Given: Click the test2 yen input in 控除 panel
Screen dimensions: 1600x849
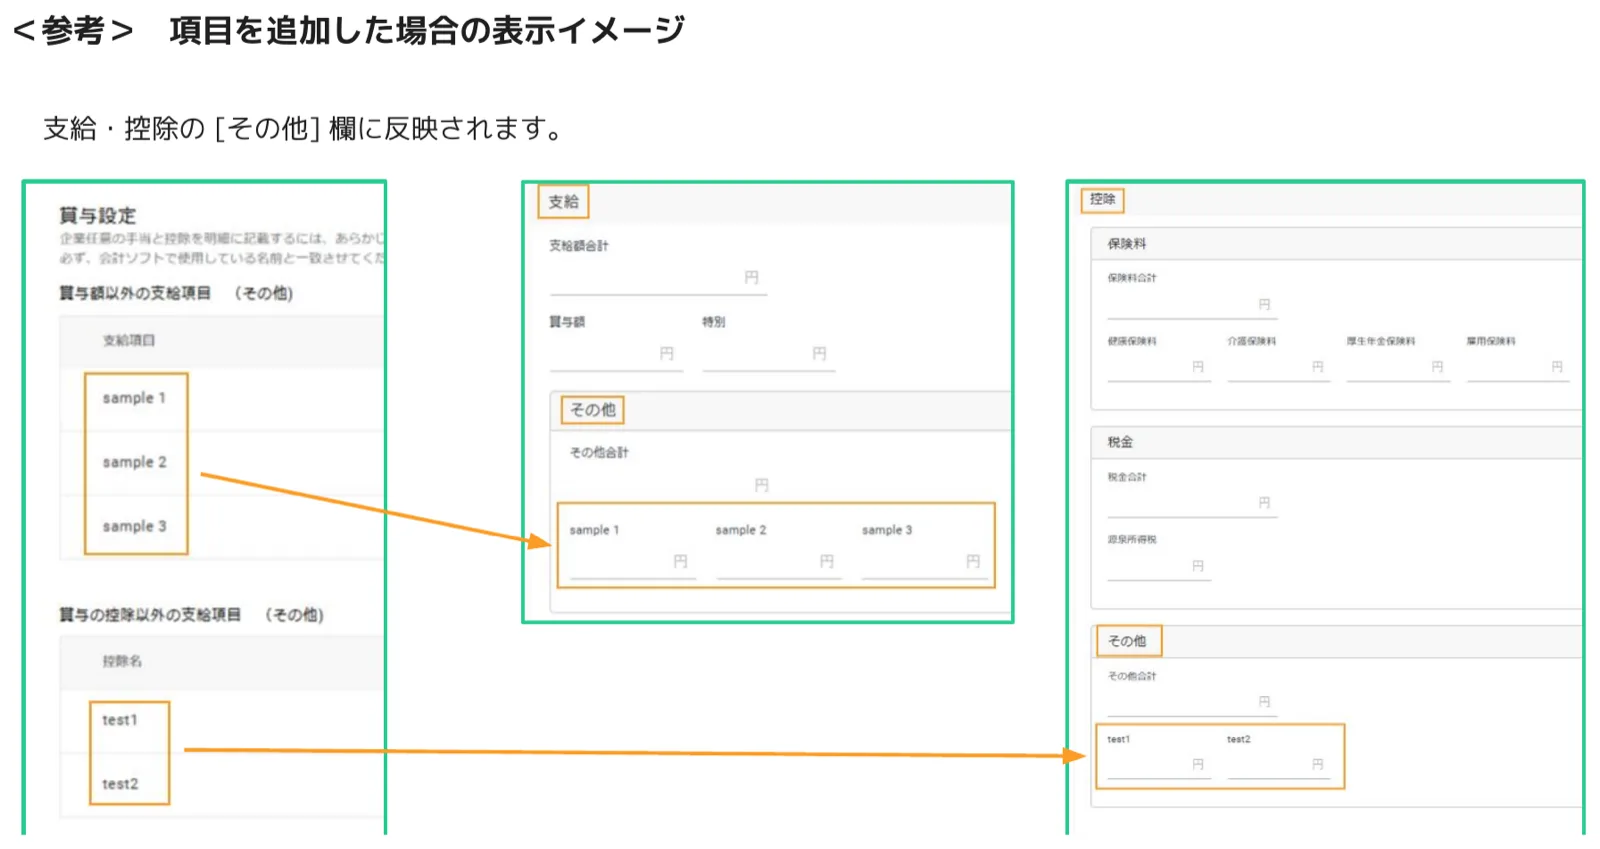Looking at the screenshot, I should [1278, 765].
